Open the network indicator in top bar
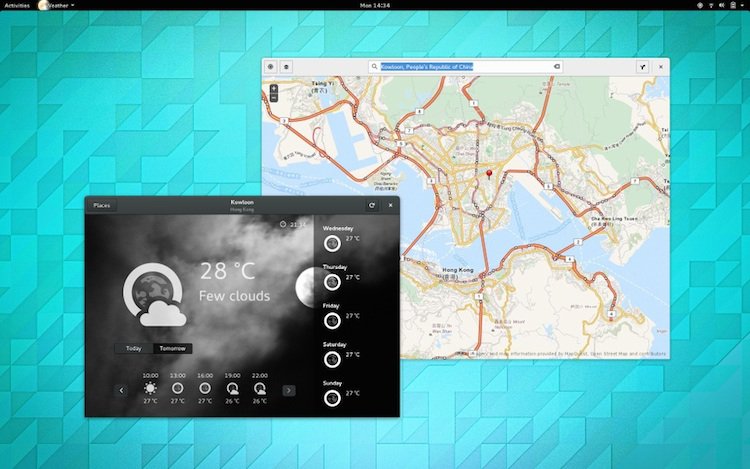The image size is (750, 469). pyautogui.click(x=711, y=5)
